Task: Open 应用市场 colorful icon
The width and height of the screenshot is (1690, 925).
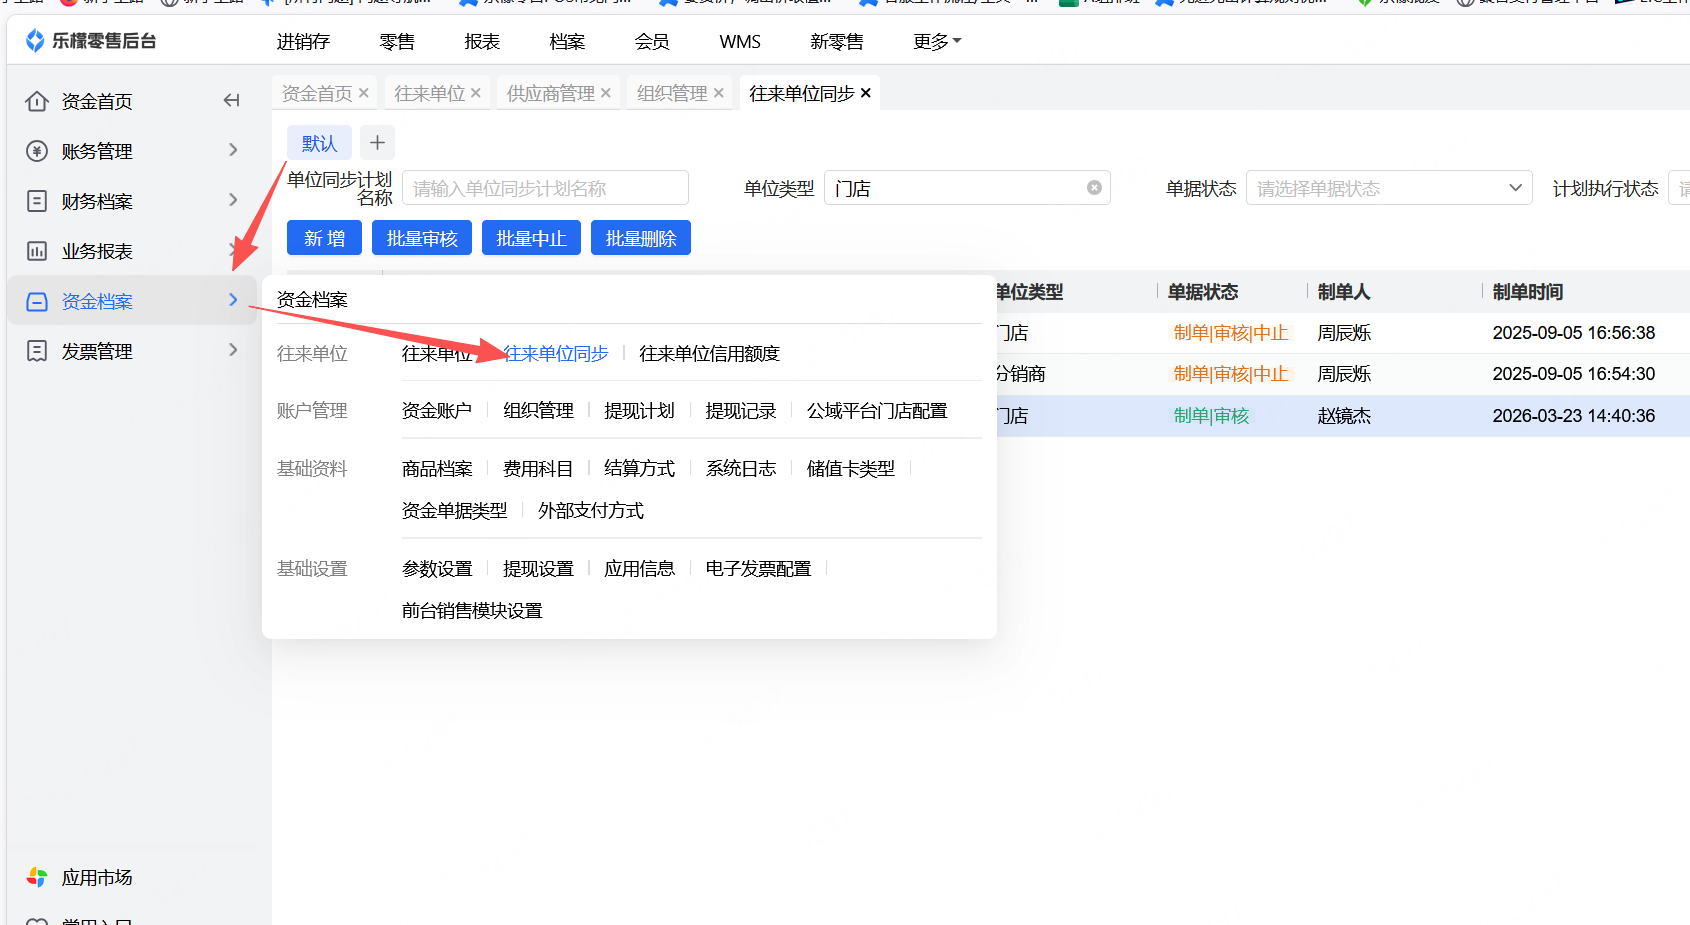Action: pyautogui.click(x=37, y=877)
